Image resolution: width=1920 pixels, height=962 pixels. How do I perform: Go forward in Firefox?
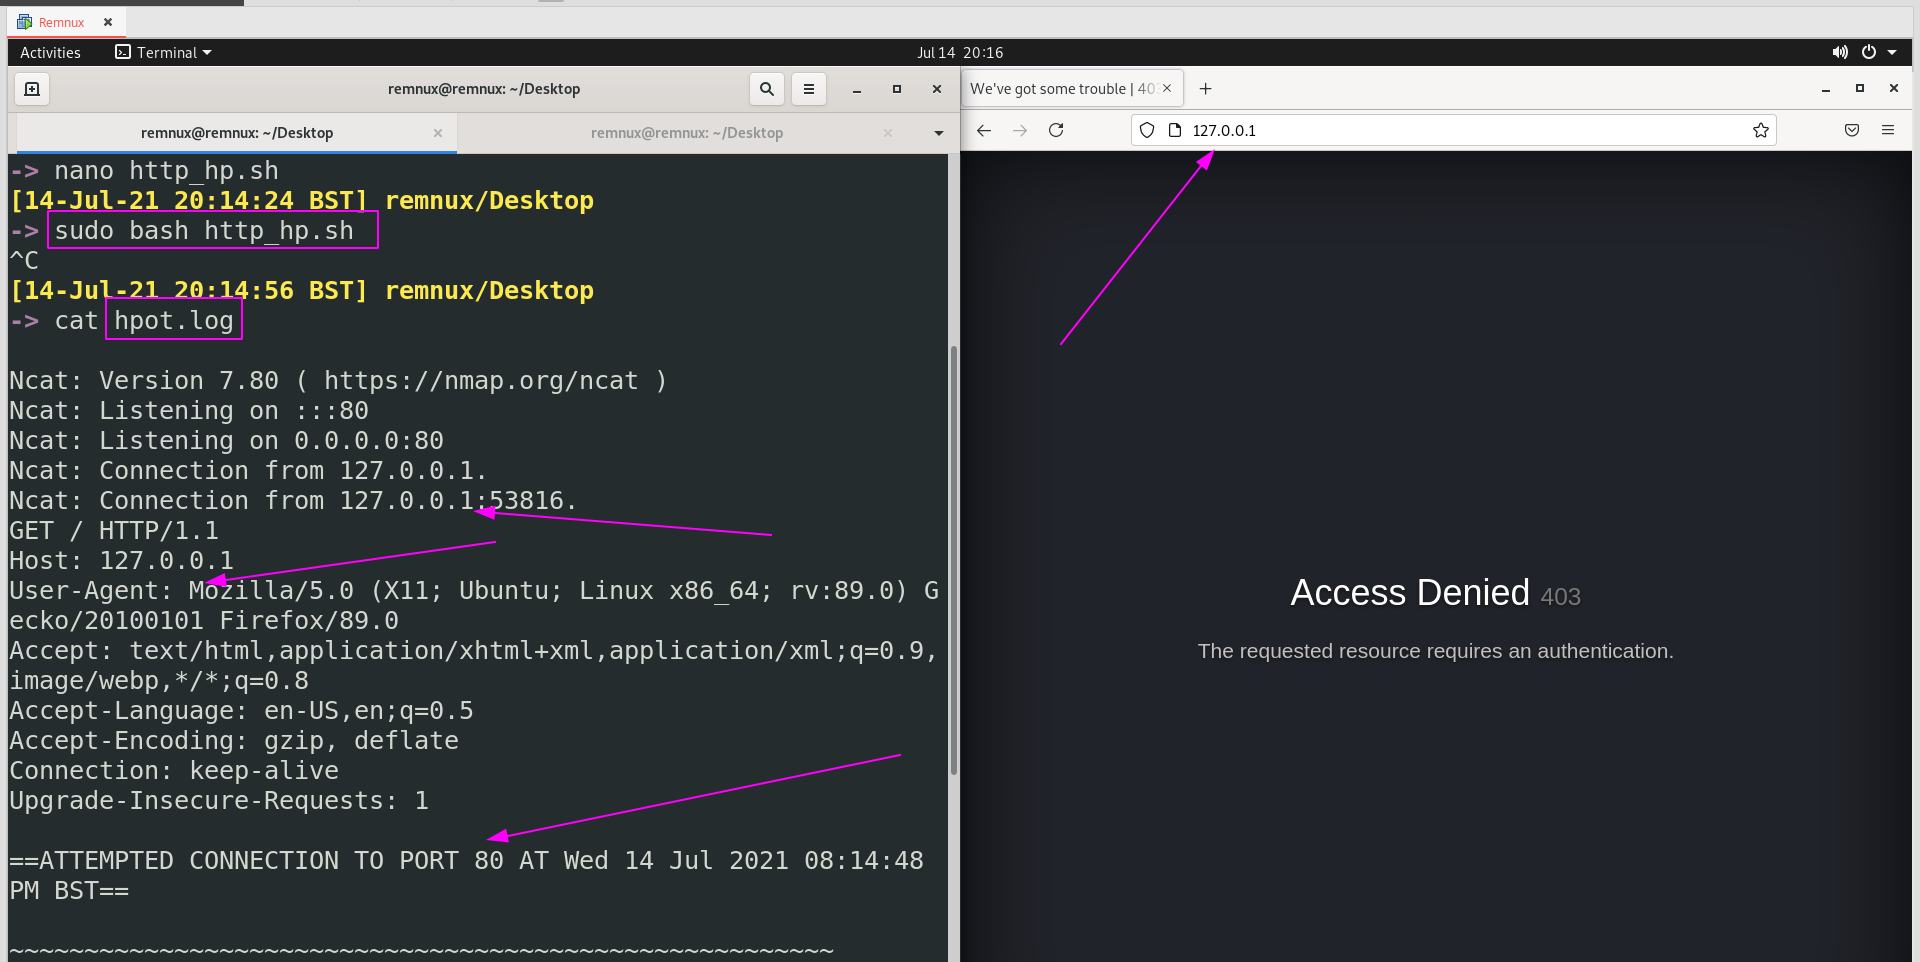coord(1020,130)
